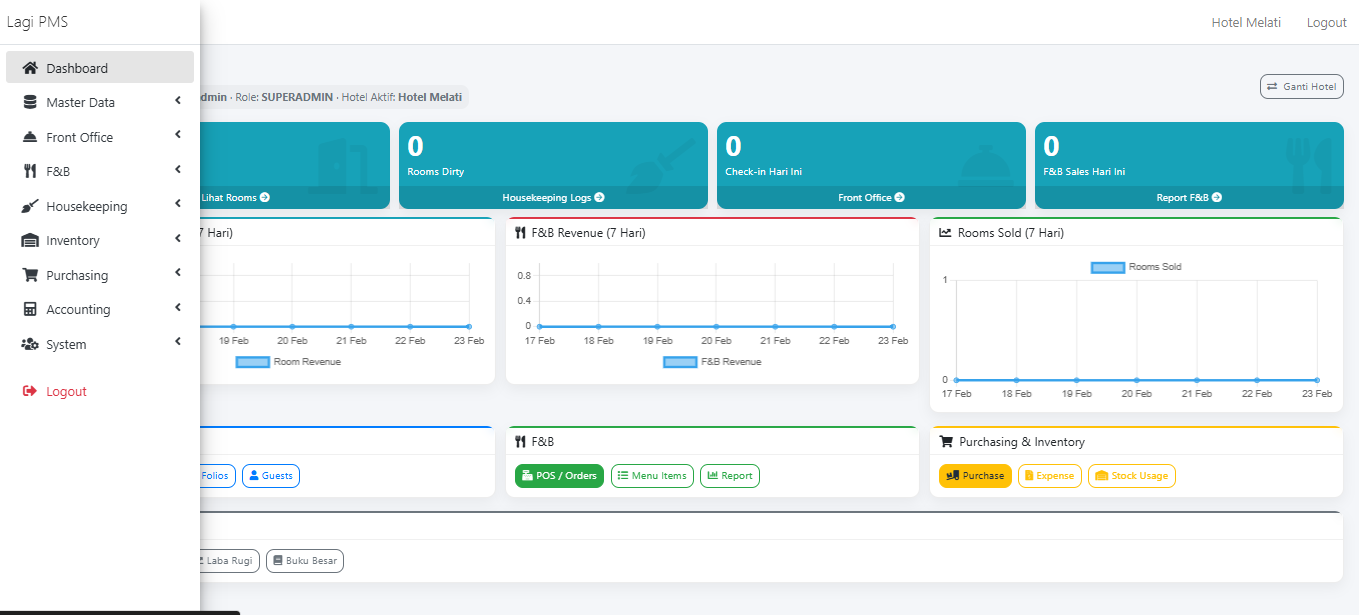Click the Housekeeping broom icon
This screenshot has width=1359, height=615.
(x=30, y=206)
